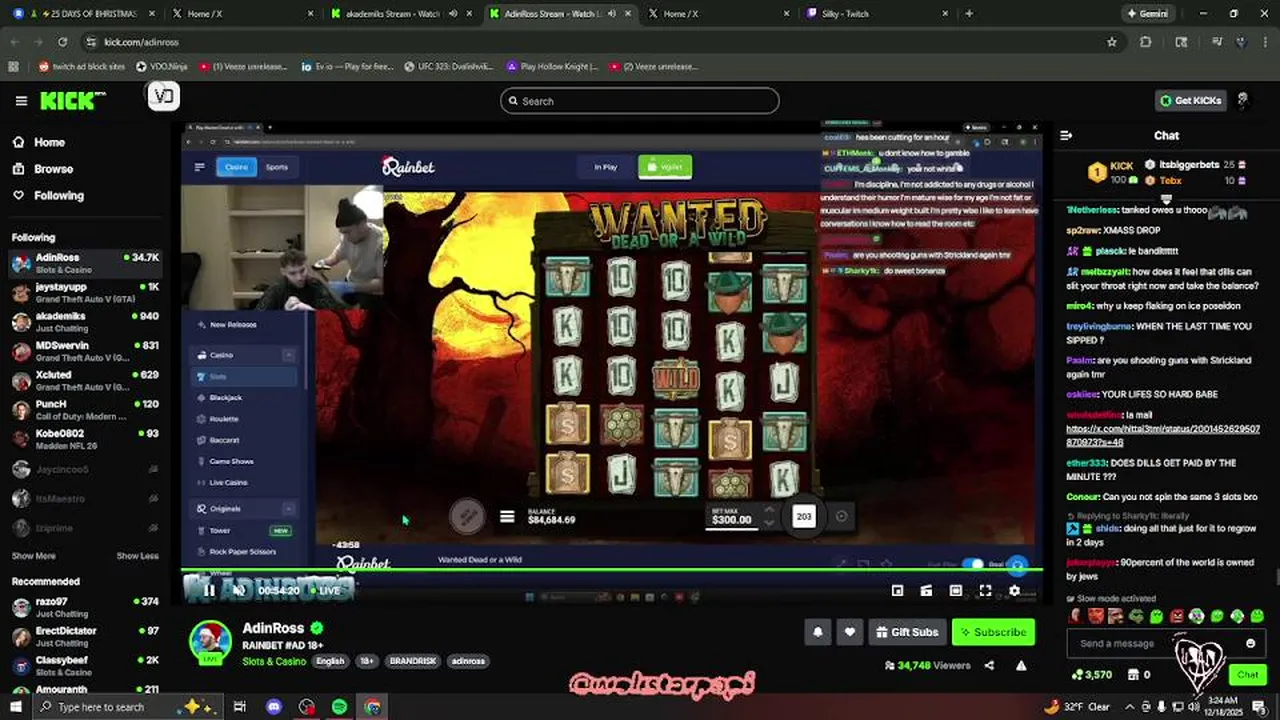Screen dimensions: 1280x720
Task: Open the emote picker in chat
Action: [1250, 643]
